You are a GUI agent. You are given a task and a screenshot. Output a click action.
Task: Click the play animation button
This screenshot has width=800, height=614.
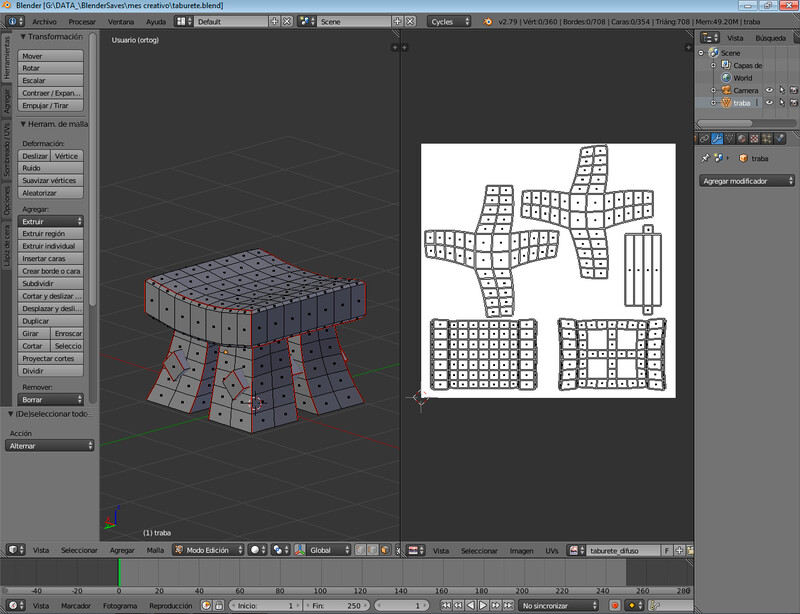point(483,605)
